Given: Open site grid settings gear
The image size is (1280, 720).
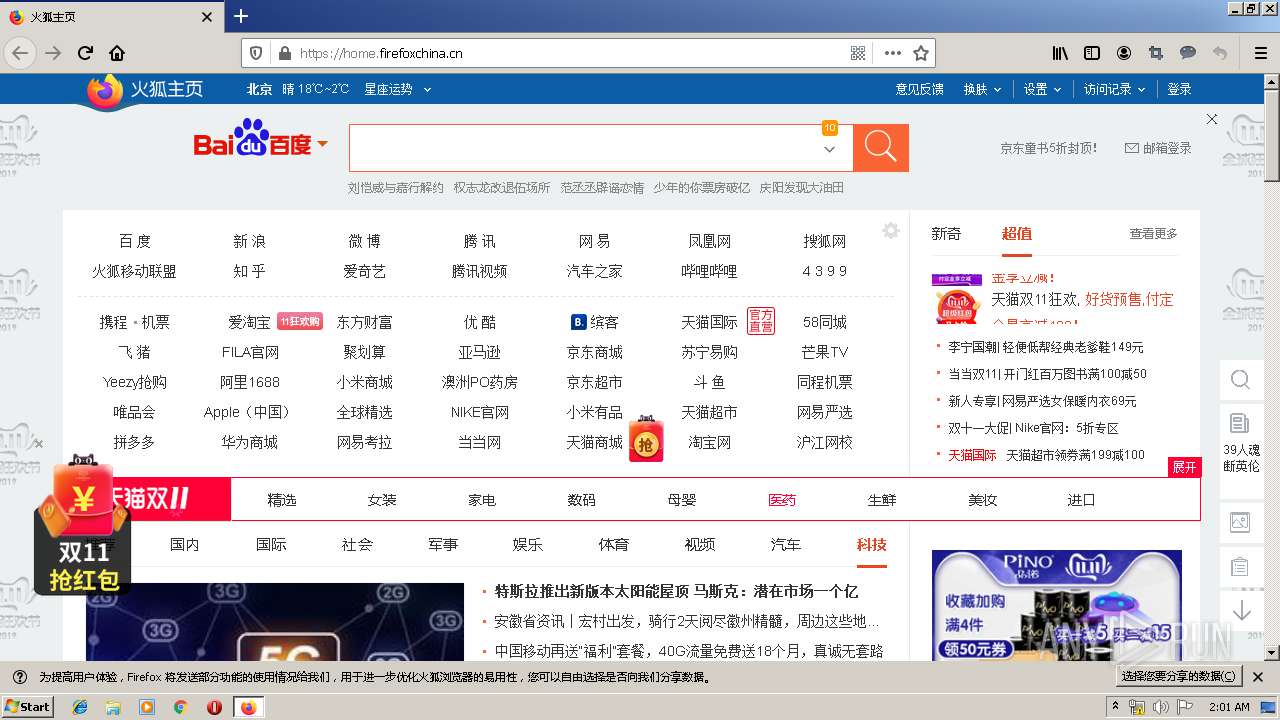Looking at the screenshot, I should tap(891, 231).
